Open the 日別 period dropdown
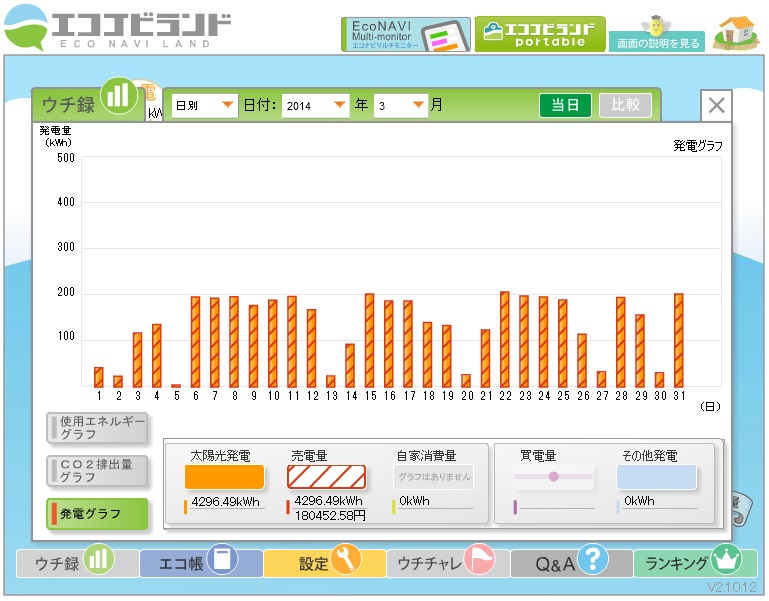 point(205,105)
